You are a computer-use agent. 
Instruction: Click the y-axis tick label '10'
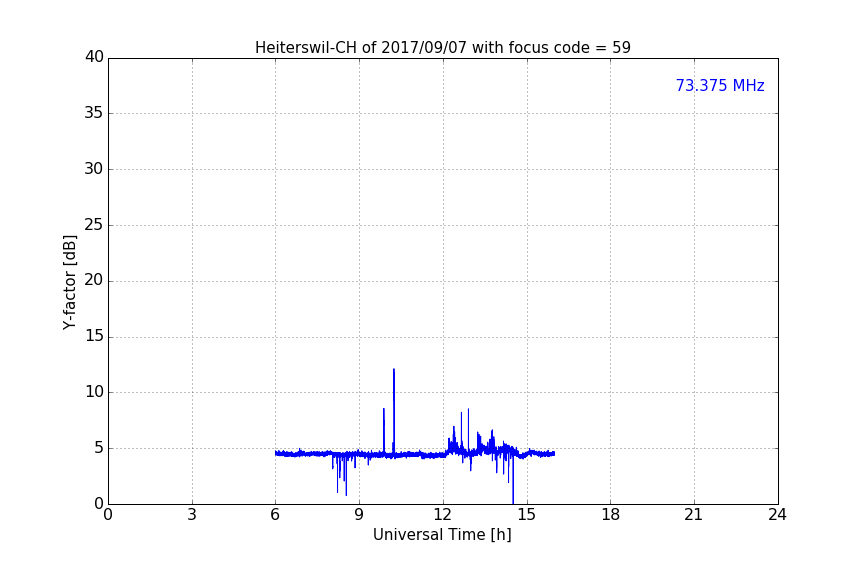94,392
